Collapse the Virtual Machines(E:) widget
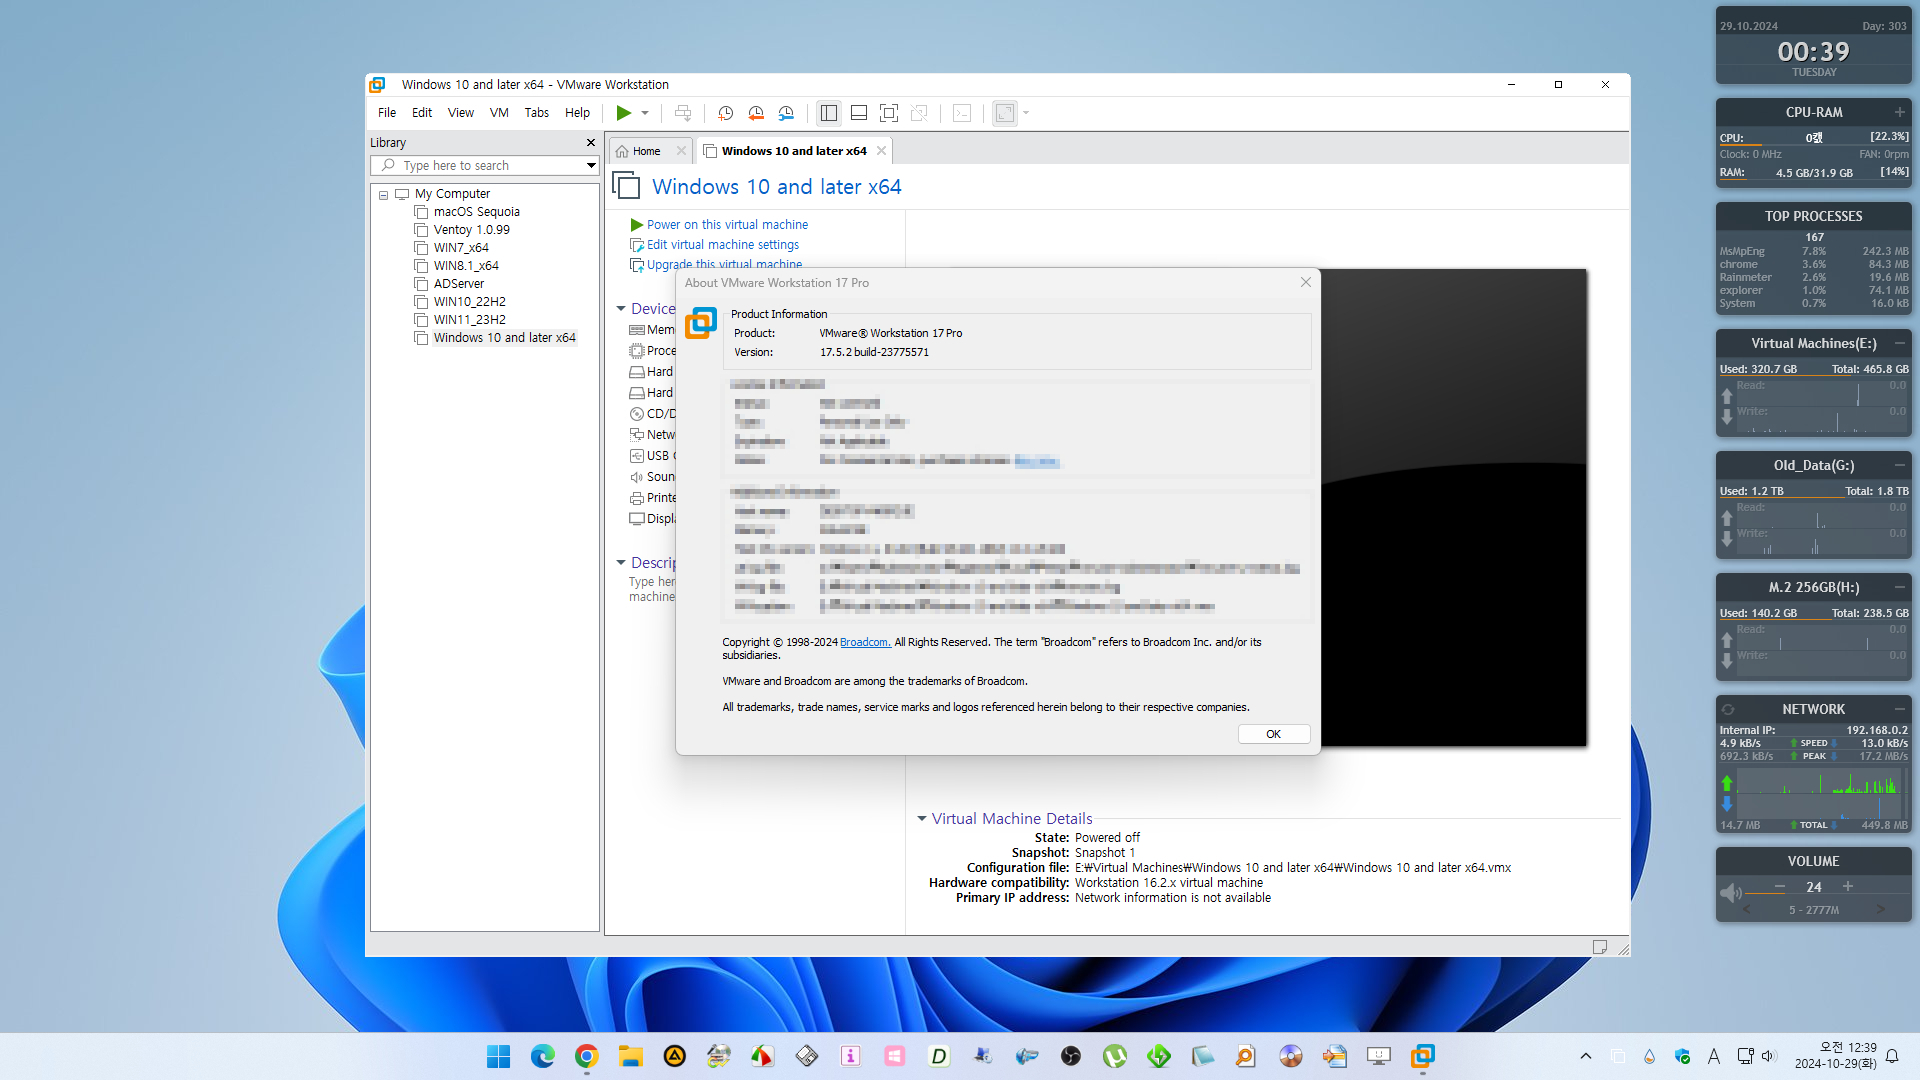Image resolution: width=1920 pixels, height=1080 pixels. (1899, 343)
